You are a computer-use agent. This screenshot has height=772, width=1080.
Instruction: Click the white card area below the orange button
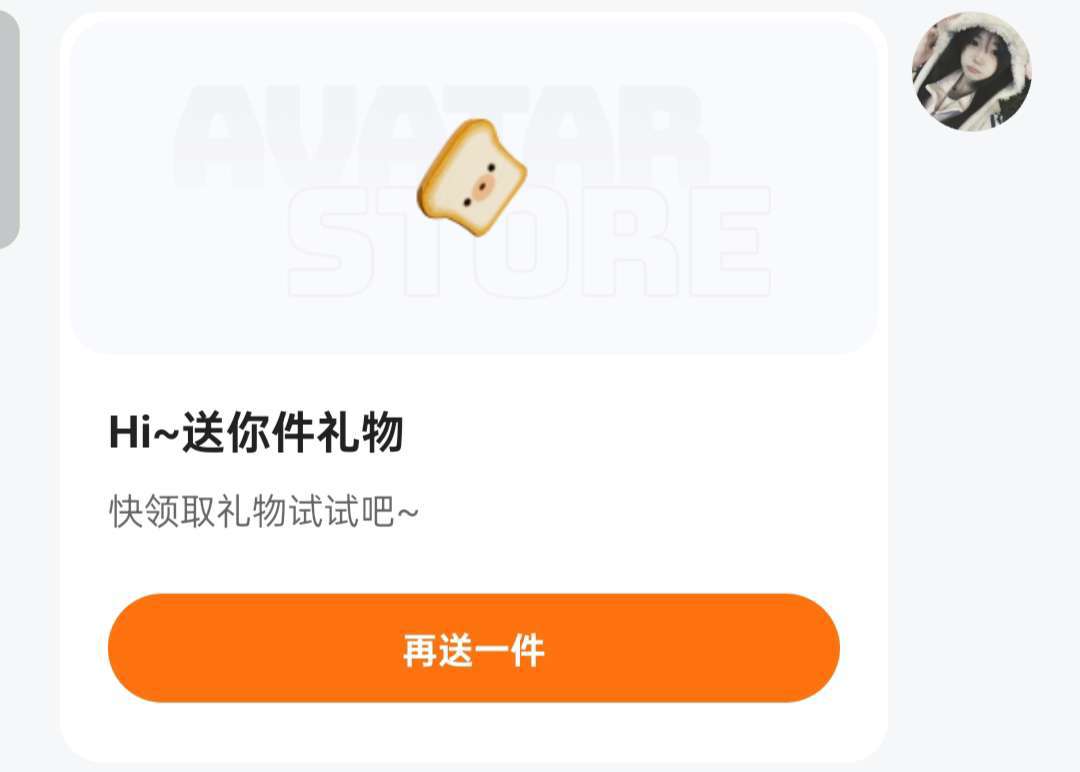(474, 731)
